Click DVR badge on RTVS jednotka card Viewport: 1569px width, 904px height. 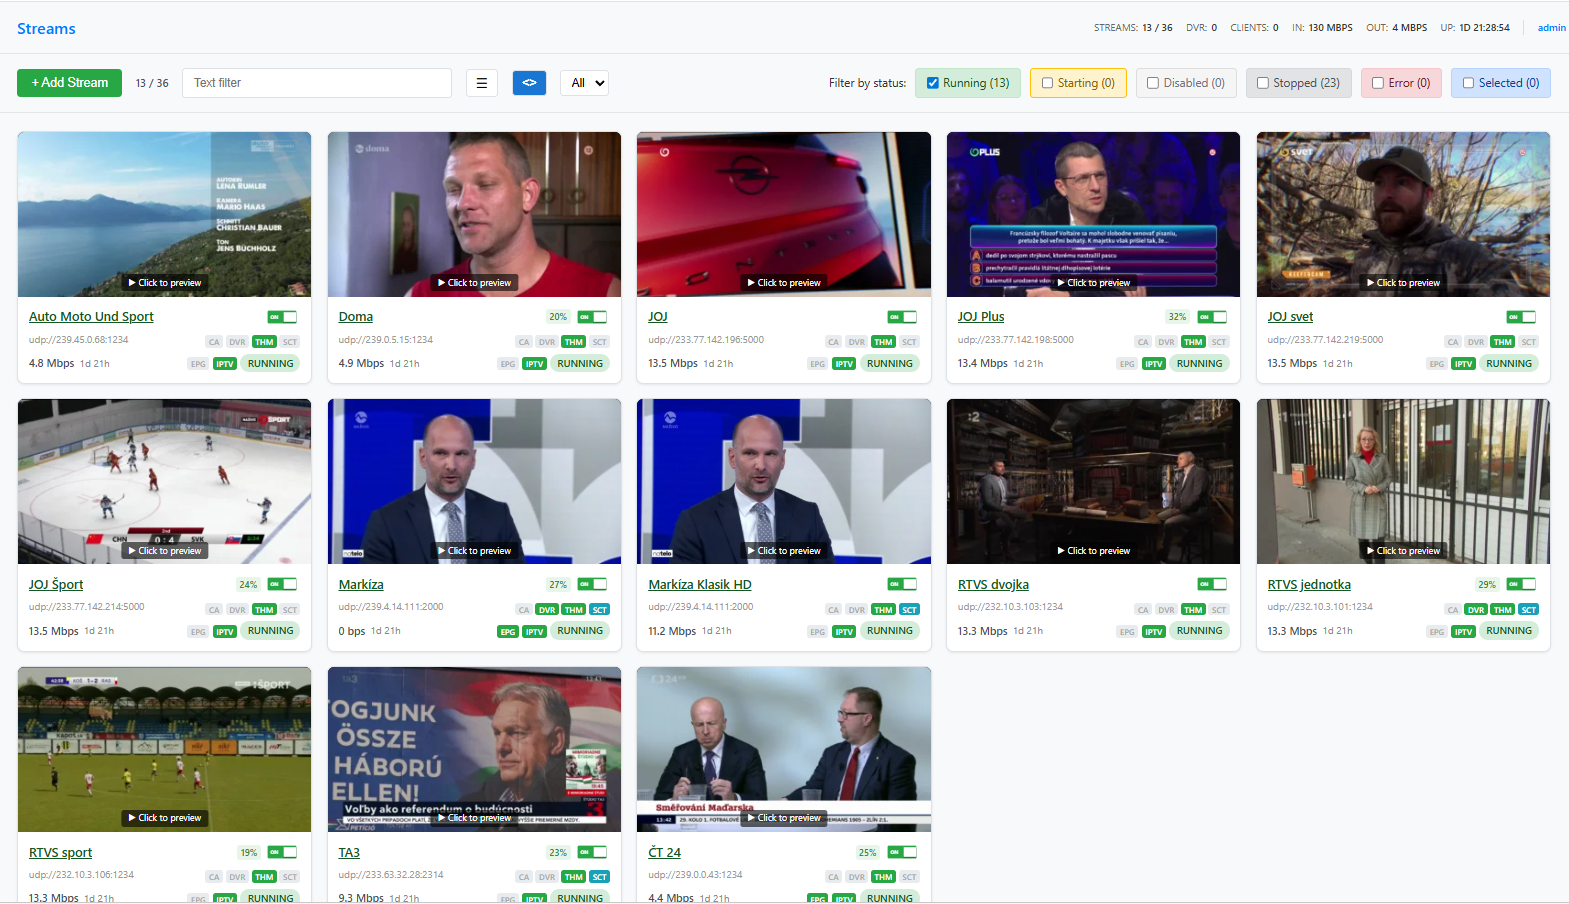coord(1476,610)
